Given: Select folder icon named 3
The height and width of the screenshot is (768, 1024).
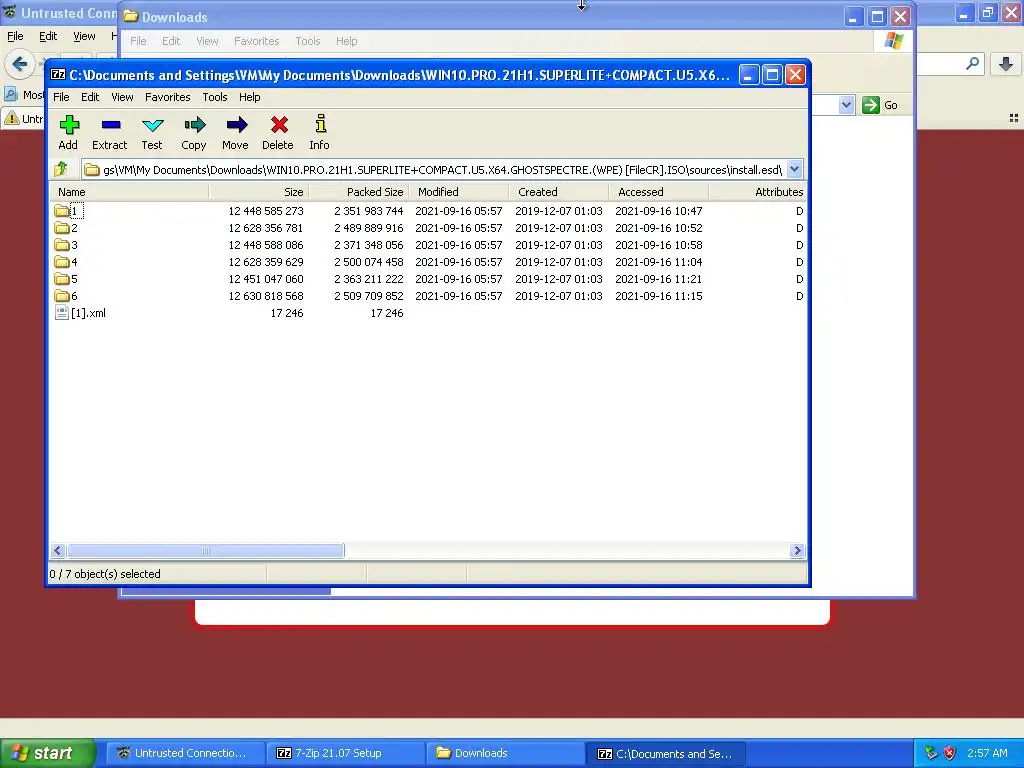Looking at the screenshot, I should (62, 245).
